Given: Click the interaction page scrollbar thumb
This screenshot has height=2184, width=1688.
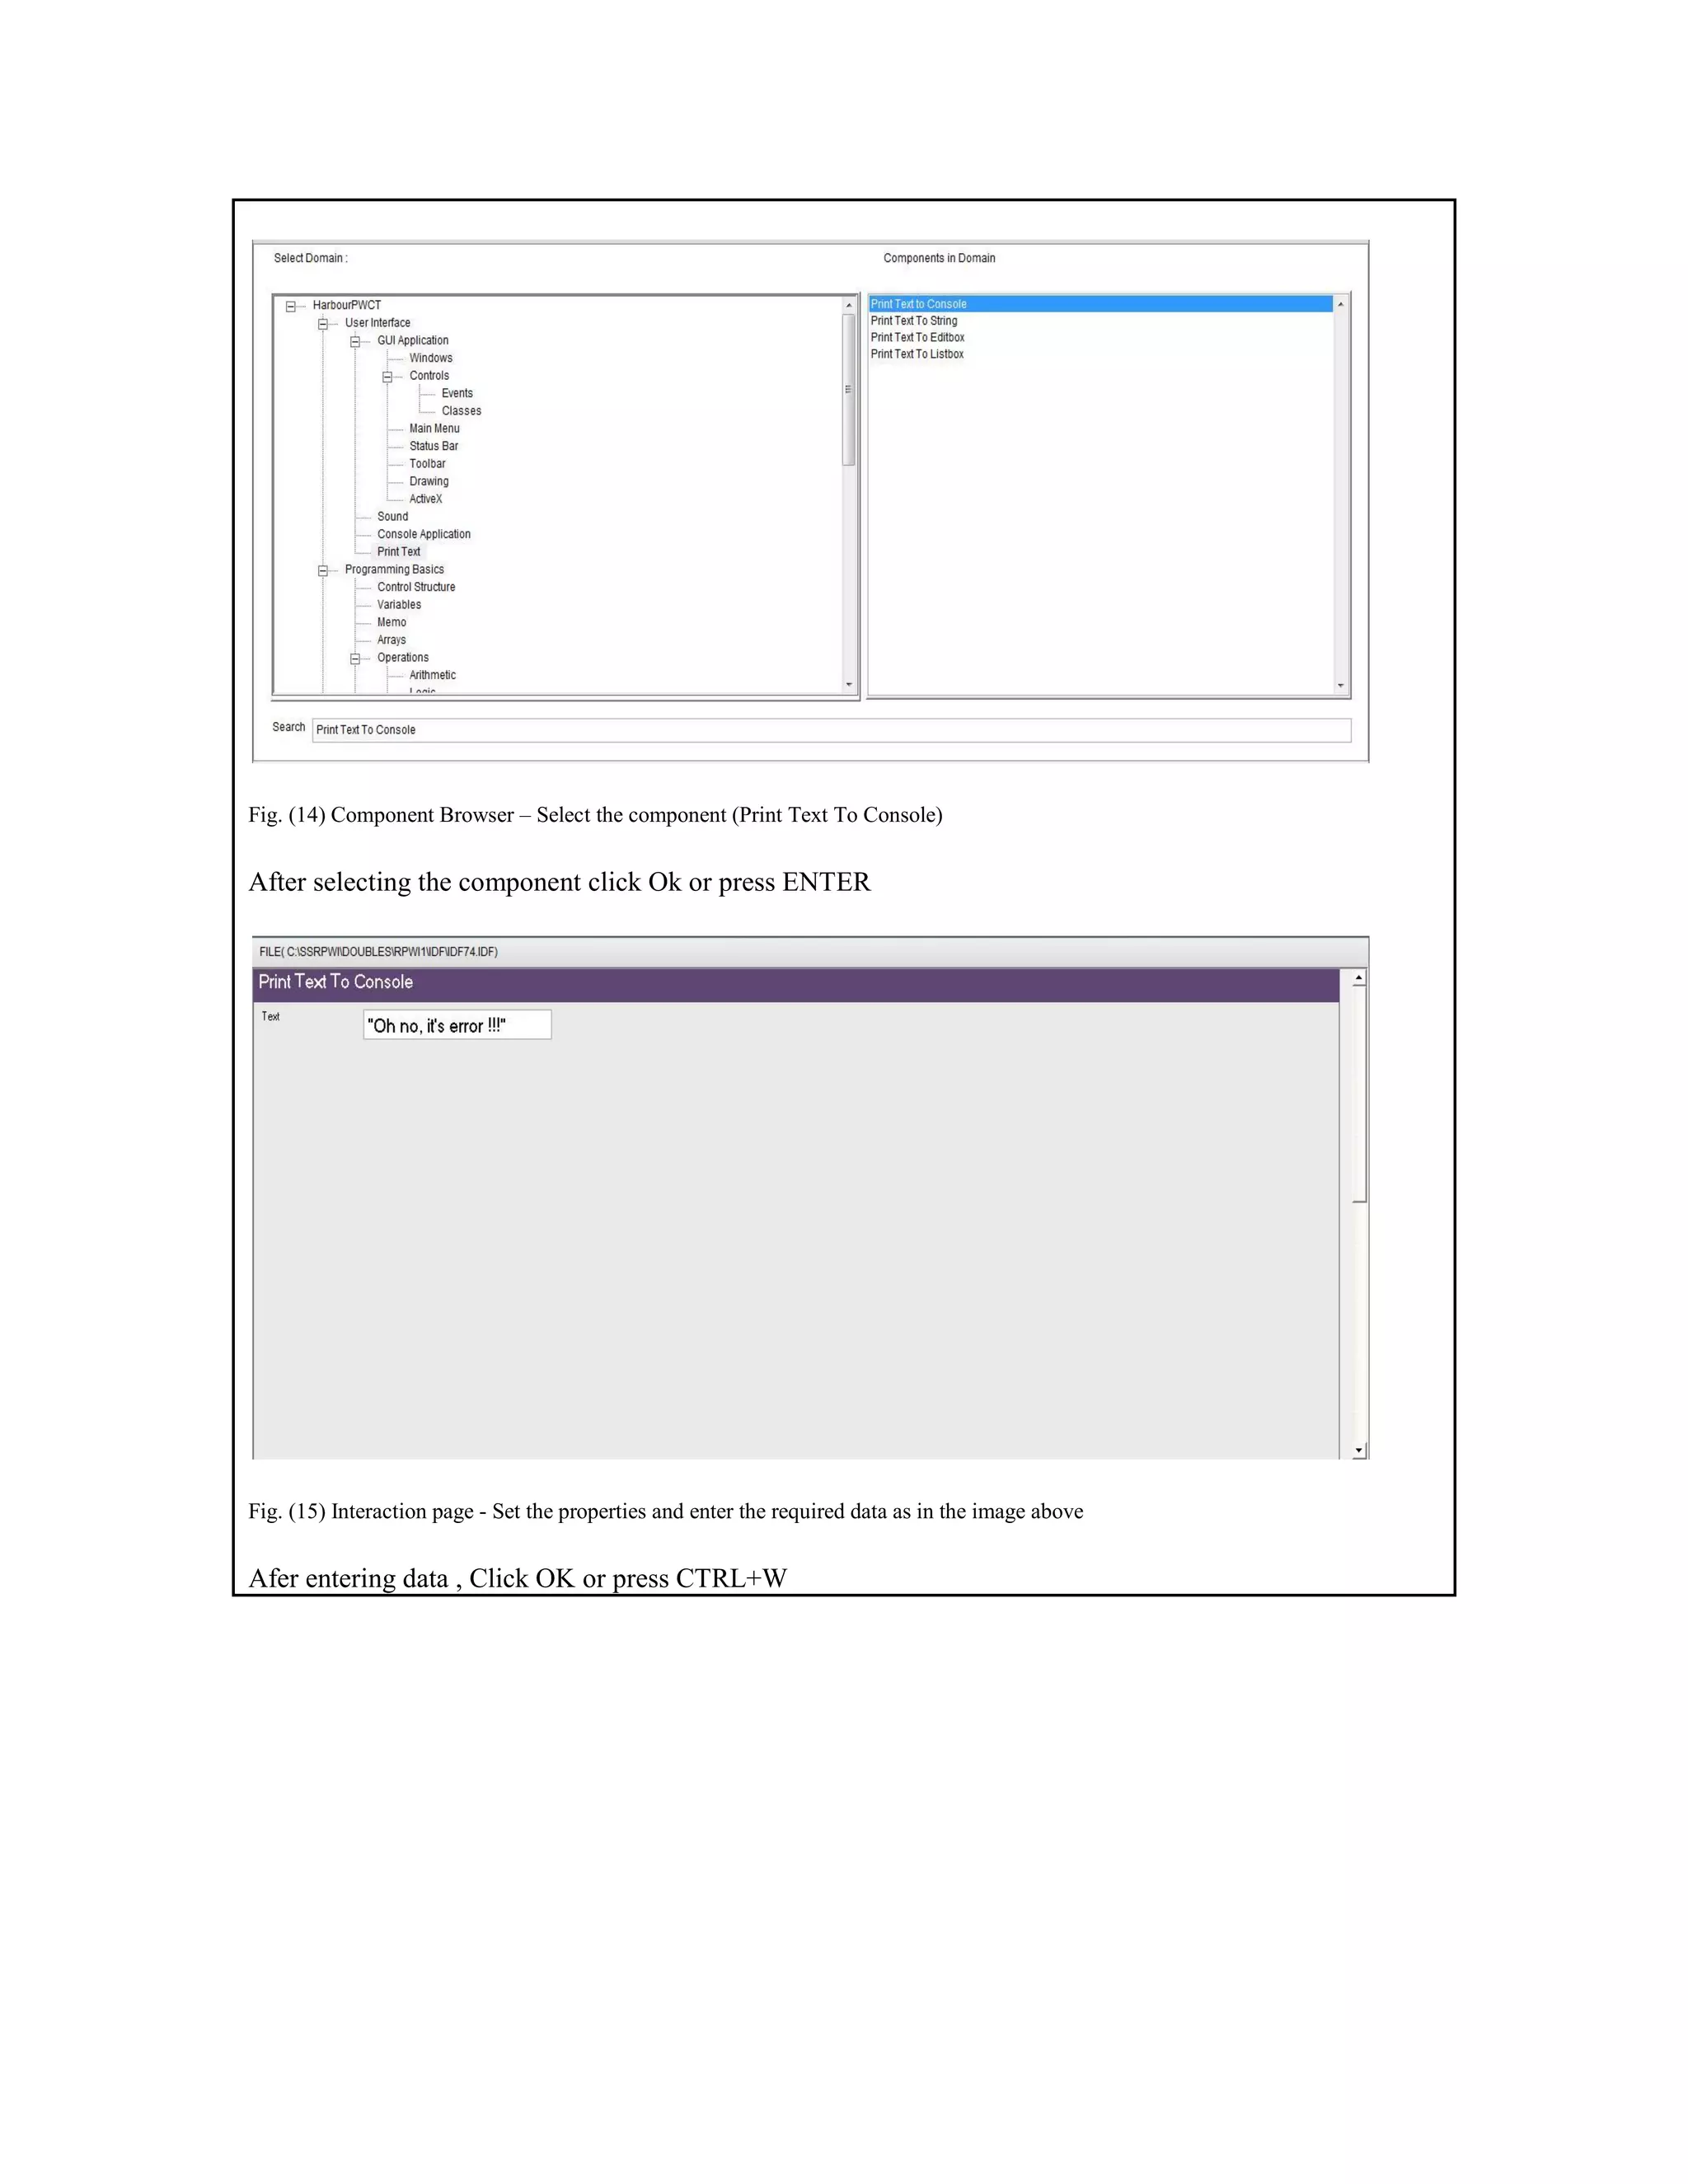Looking at the screenshot, I should tap(1359, 1094).
